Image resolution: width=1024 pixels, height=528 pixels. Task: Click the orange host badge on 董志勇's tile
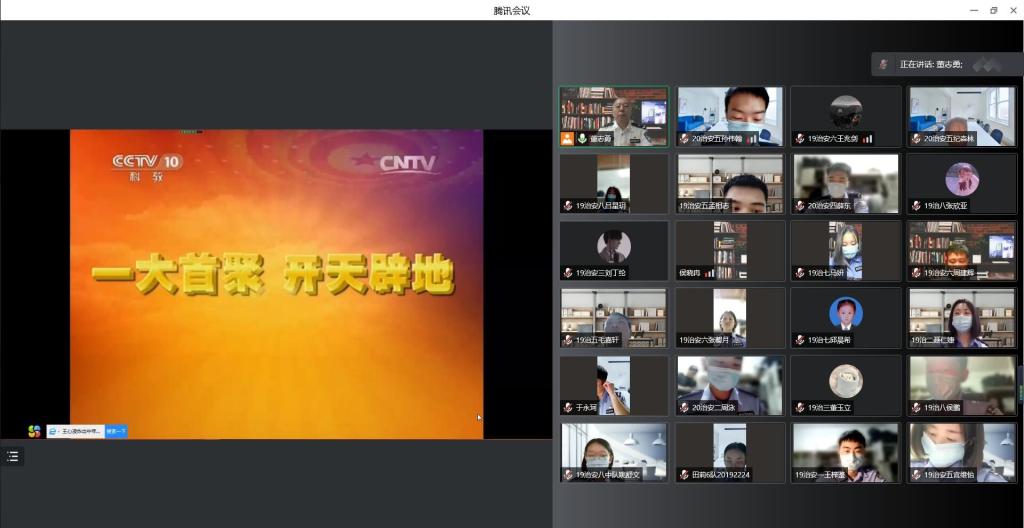point(567,139)
